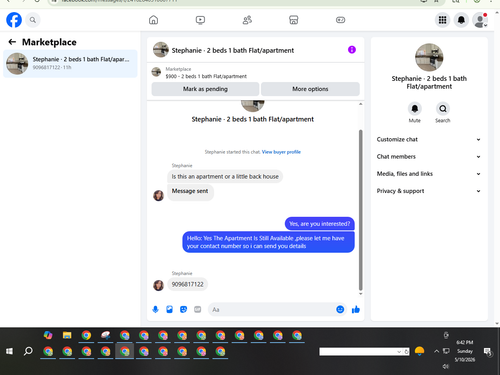Click chat scrollbar up arrow
The image size is (500, 375).
point(360,104)
